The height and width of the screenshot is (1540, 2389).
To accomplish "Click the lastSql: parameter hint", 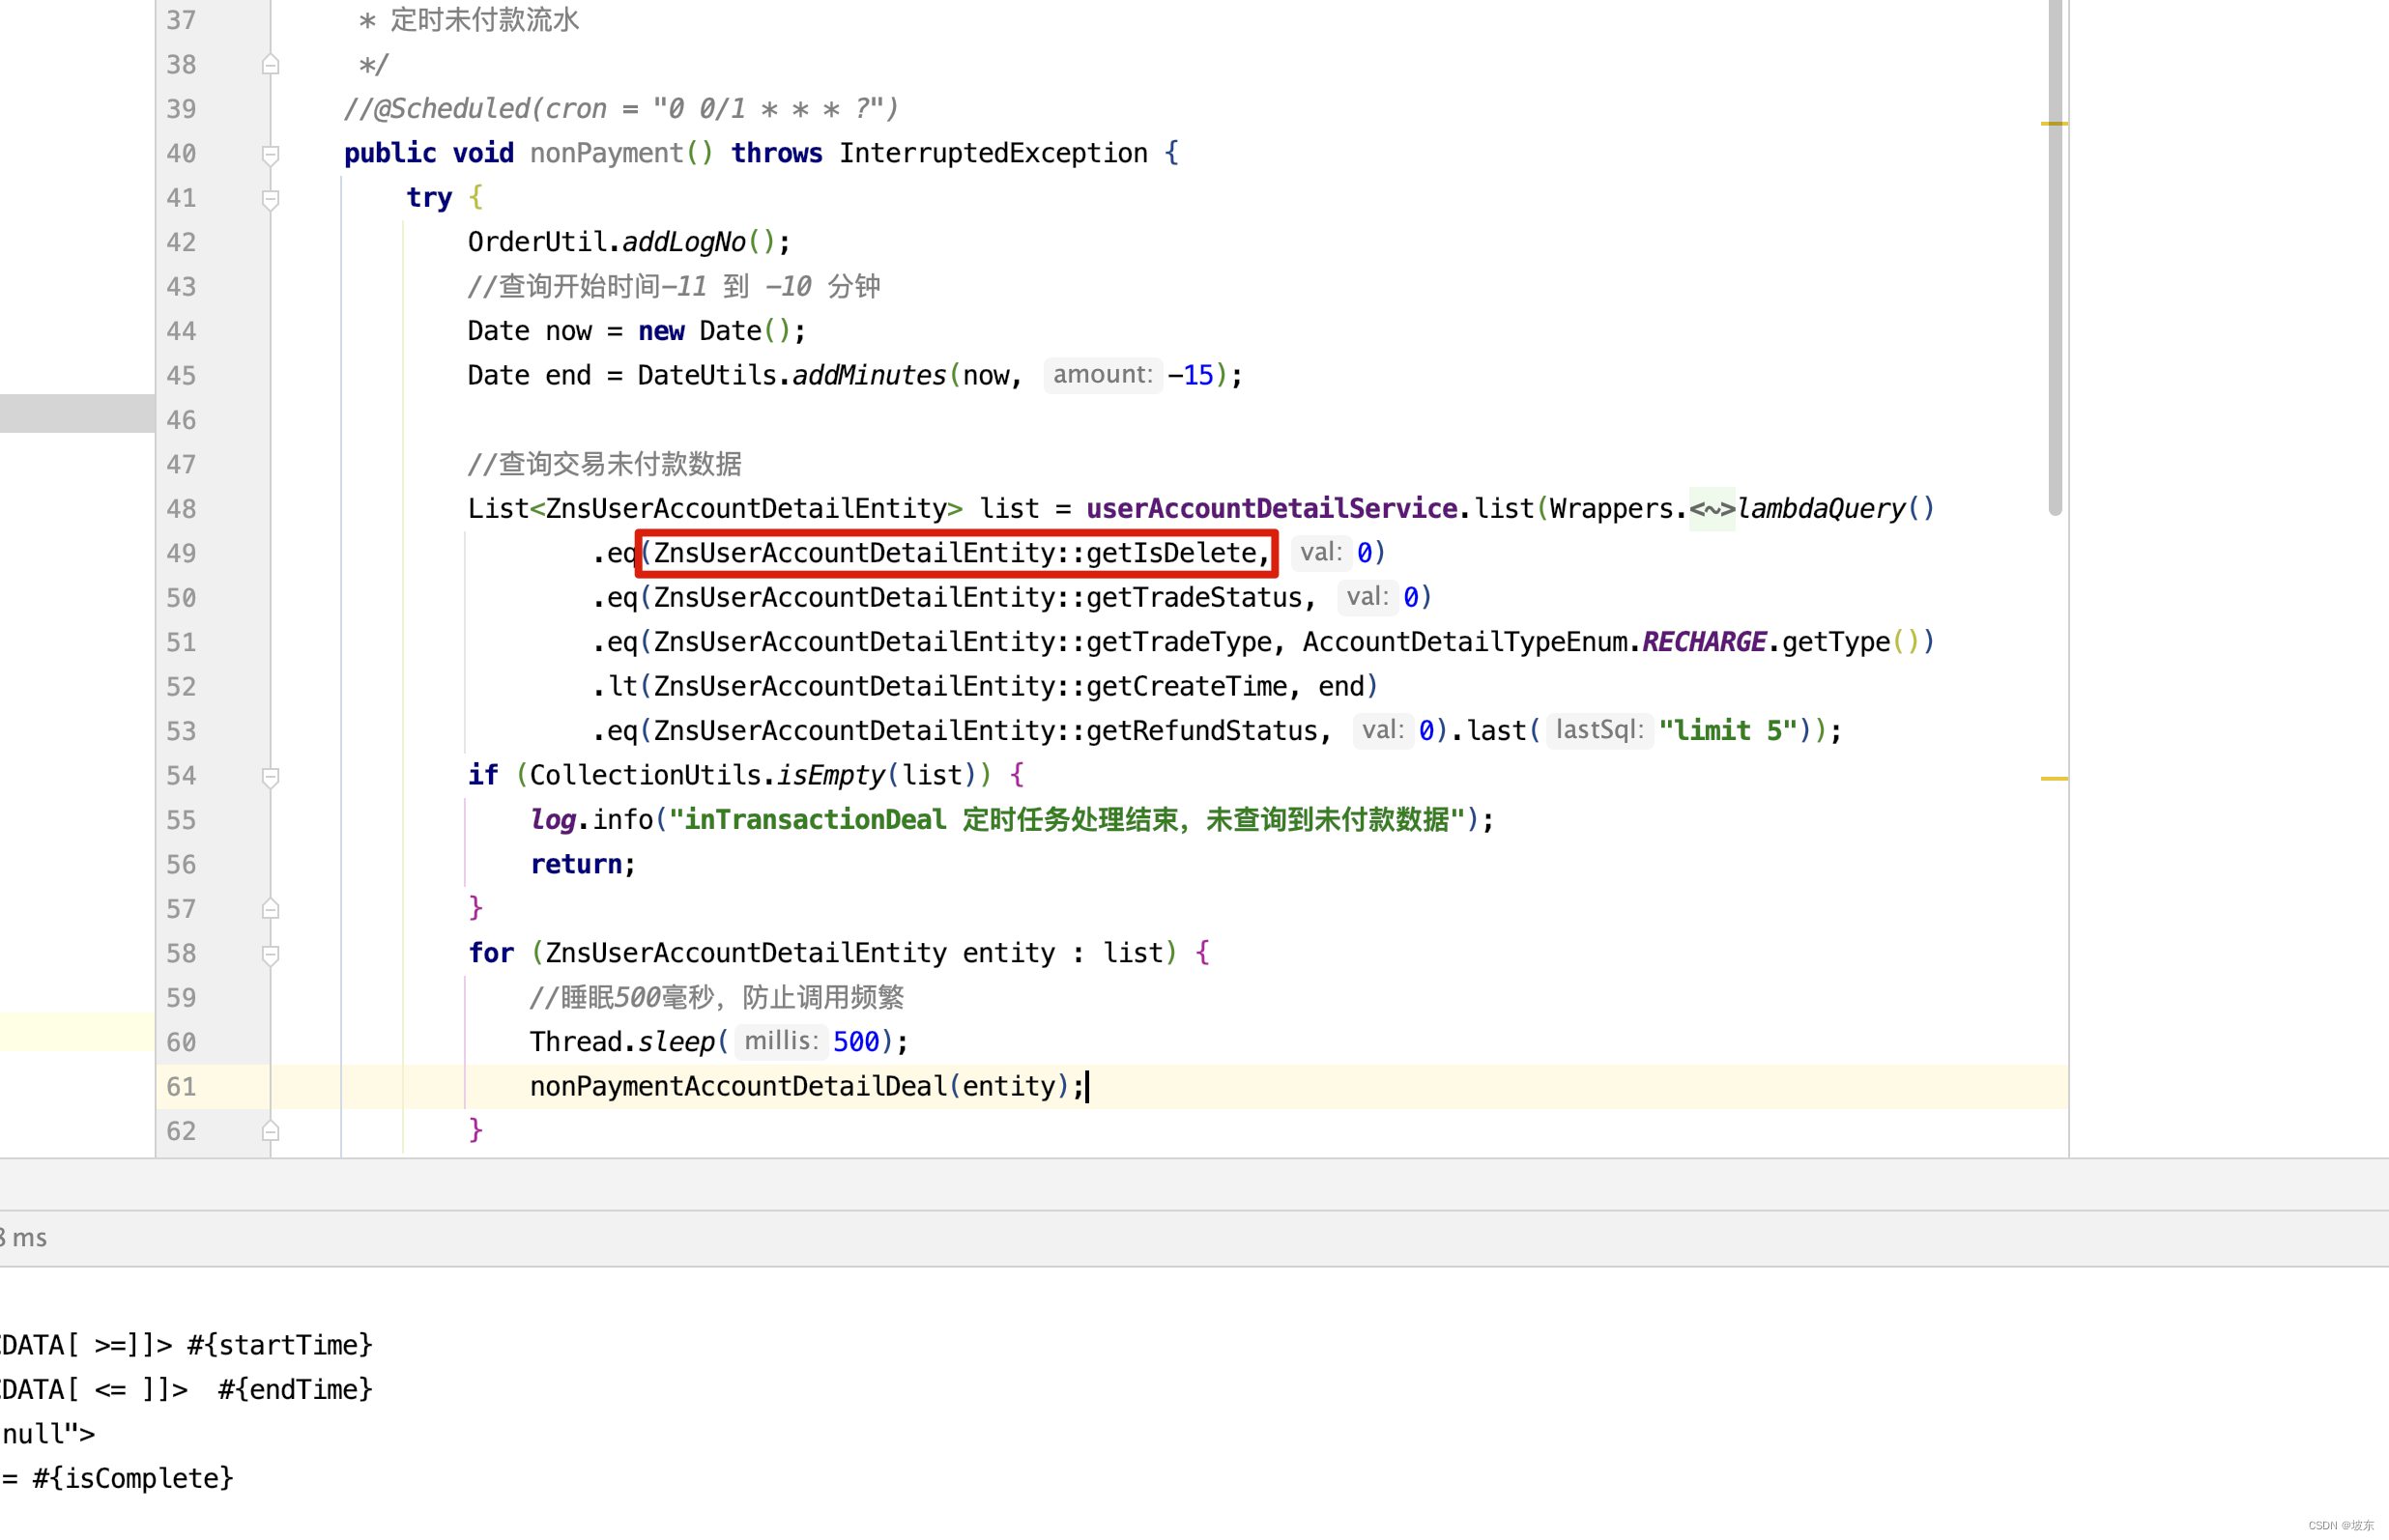I will tap(1599, 730).
